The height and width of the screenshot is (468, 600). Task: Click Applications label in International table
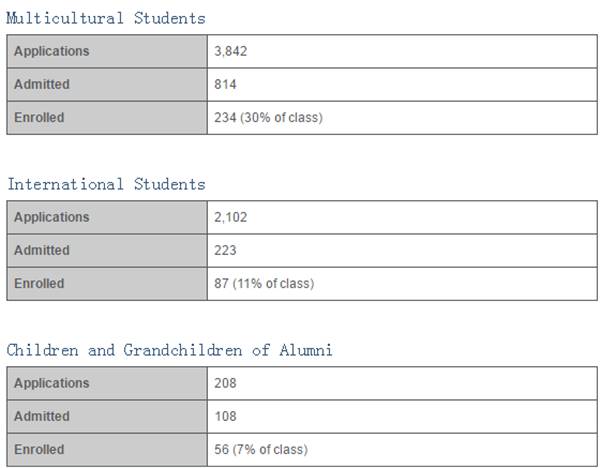[x=52, y=217]
